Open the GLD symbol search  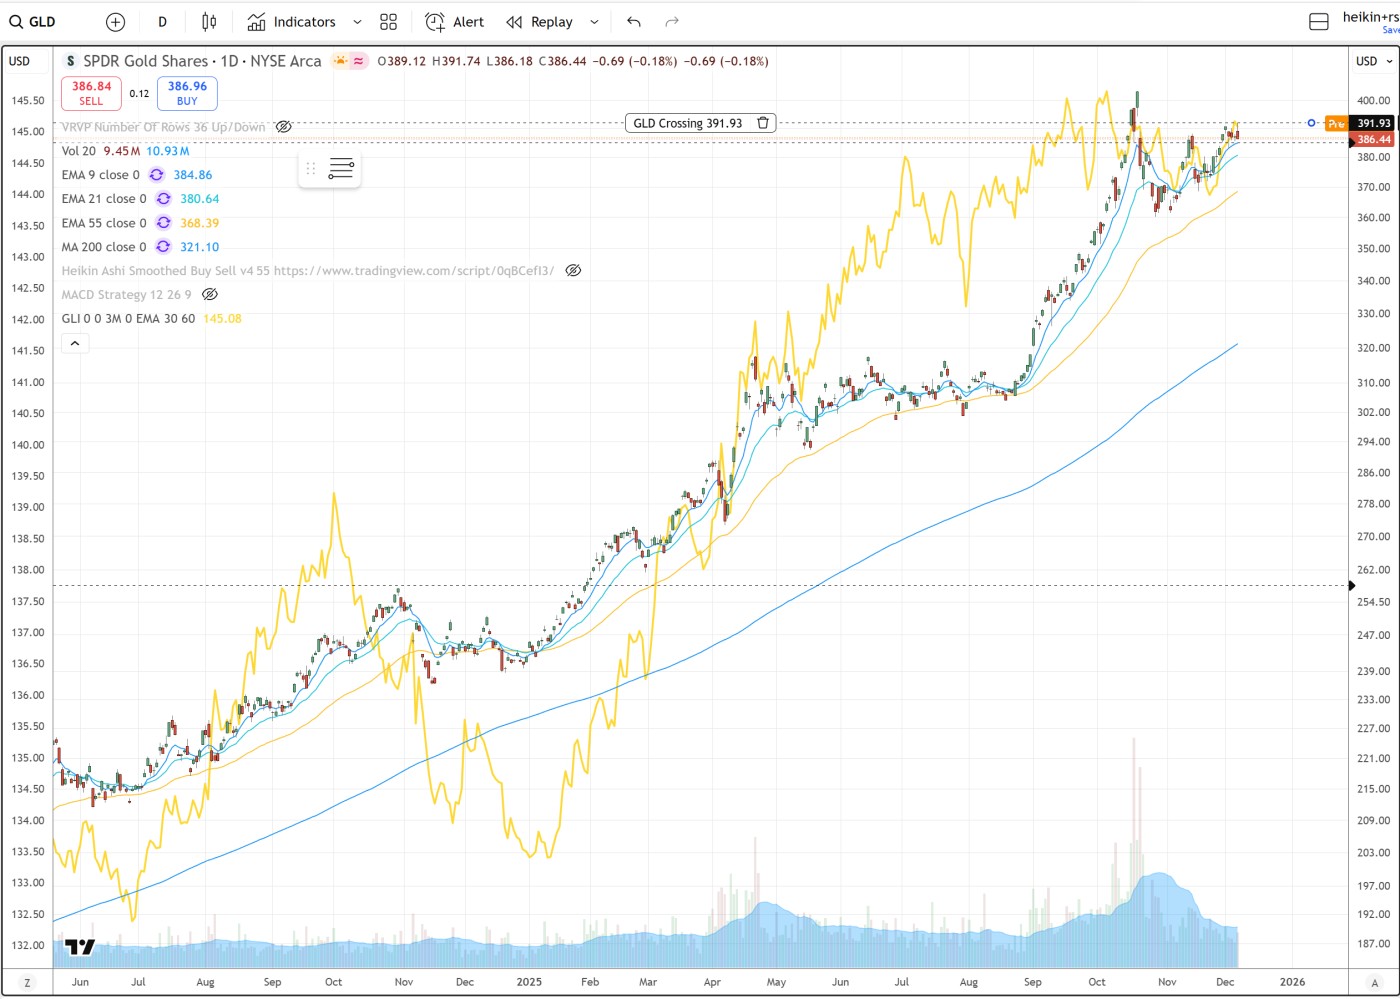pyautogui.click(x=33, y=22)
